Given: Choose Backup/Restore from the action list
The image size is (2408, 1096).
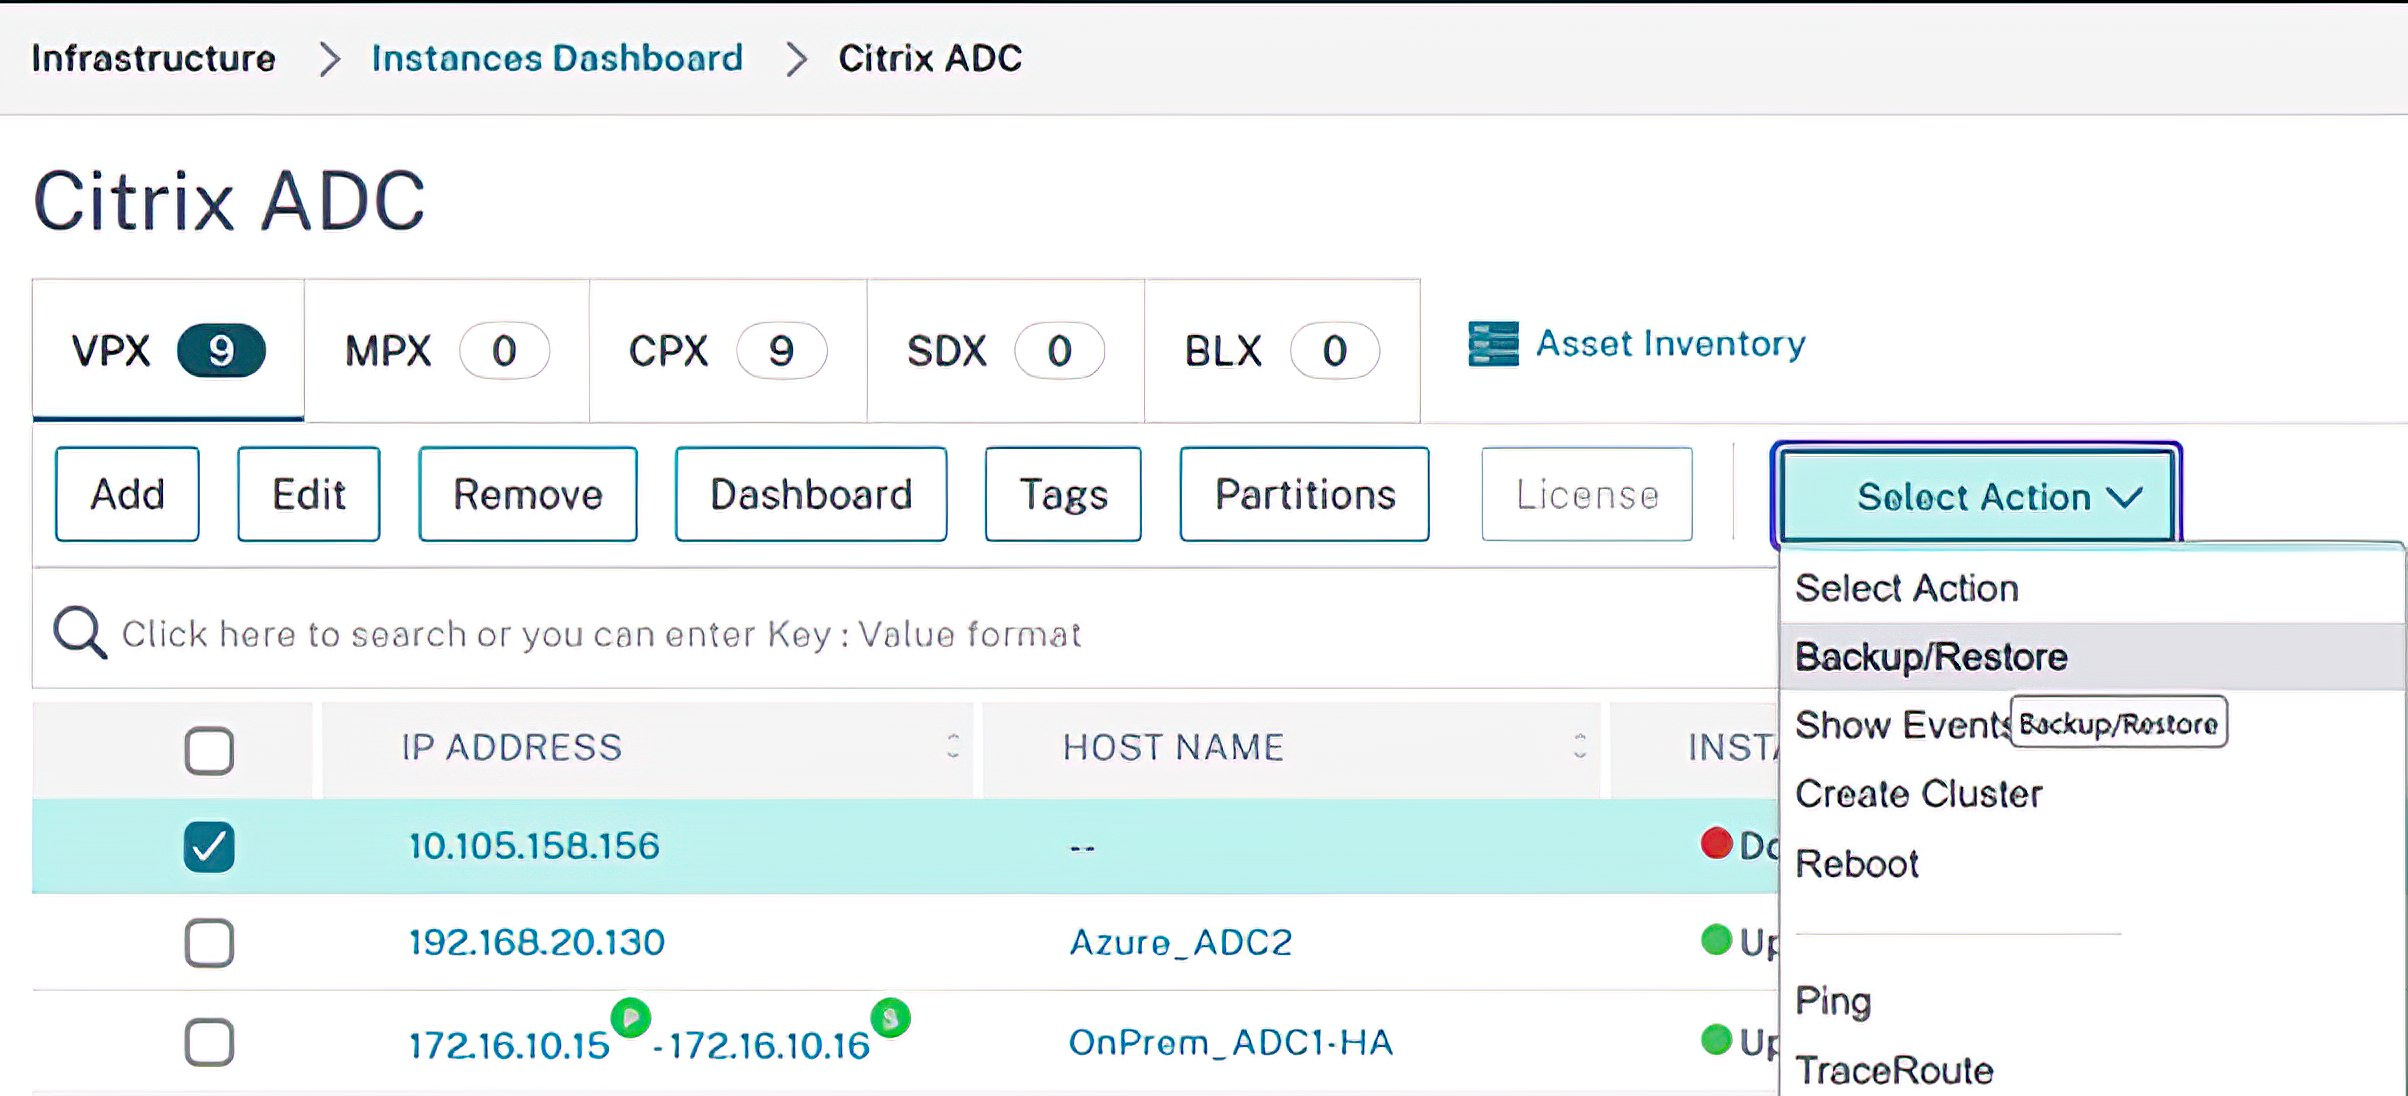Looking at the screenshot, I should pos(1930,657).
